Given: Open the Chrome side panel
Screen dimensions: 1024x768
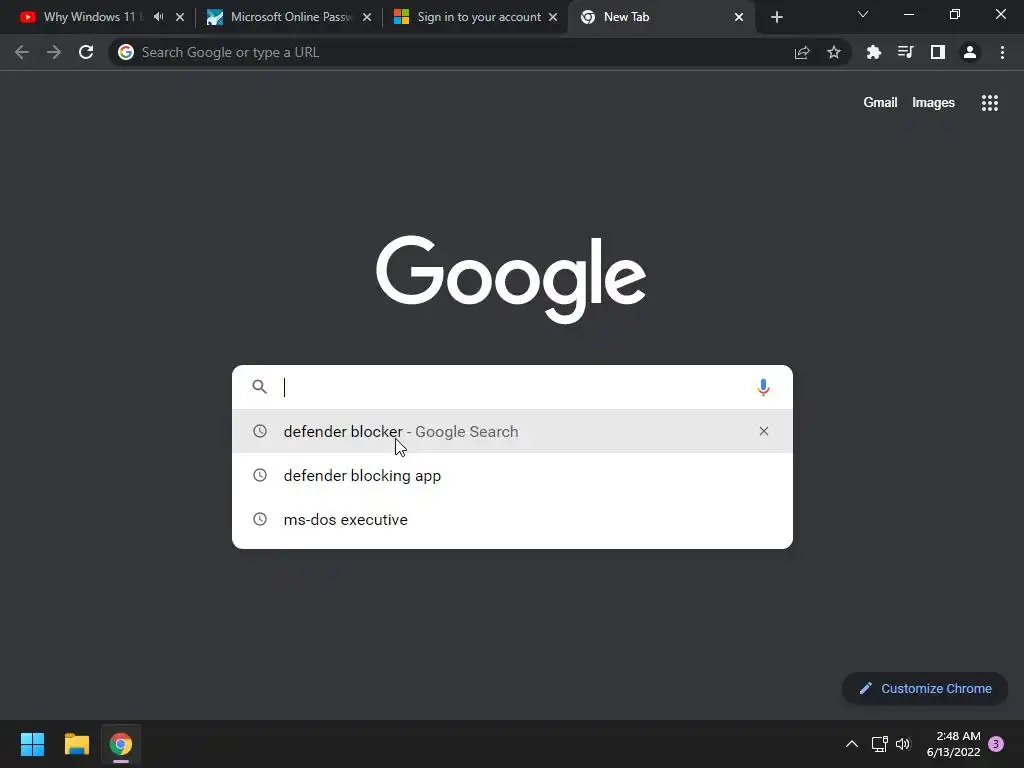Looking at the screenshot, I should (x=938, y=52).
